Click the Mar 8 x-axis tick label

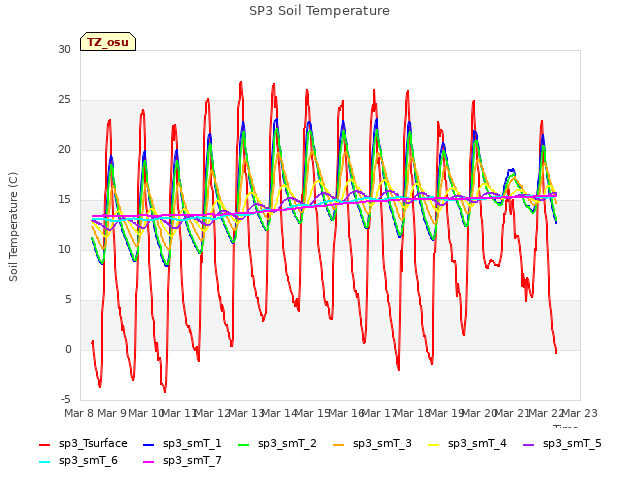[79, 413]
